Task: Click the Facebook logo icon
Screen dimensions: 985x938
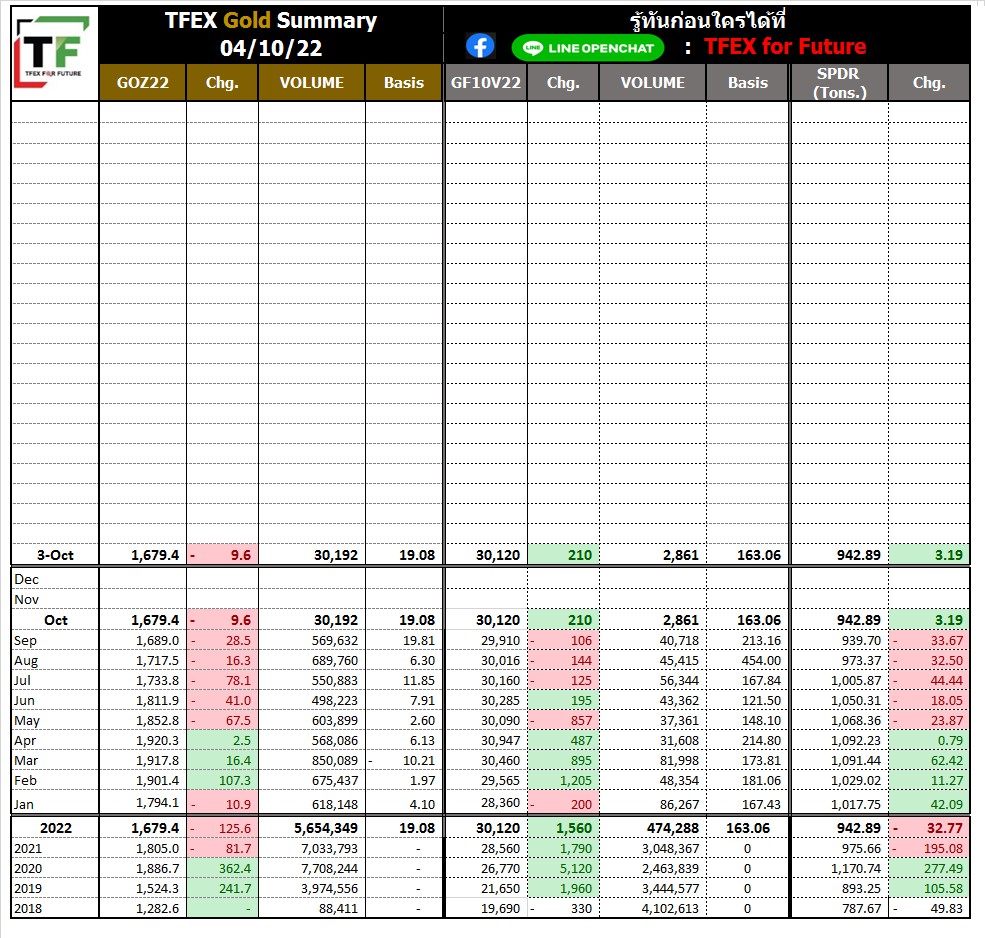Action: pyautogui.click(x=480, y=46)
